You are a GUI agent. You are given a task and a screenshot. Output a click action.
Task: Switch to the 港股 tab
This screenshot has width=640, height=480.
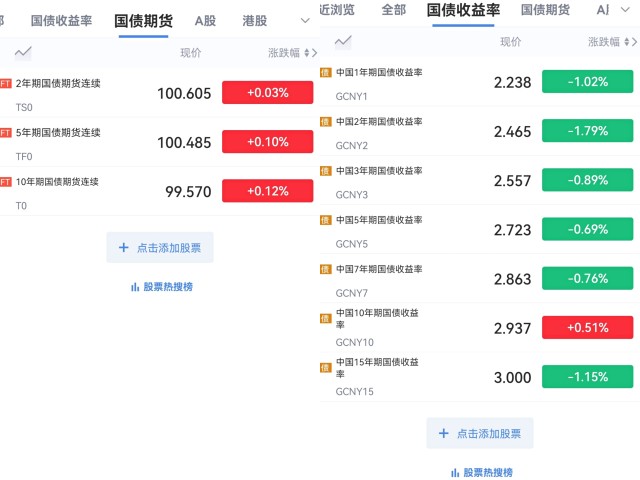click(x=254, y=20)
